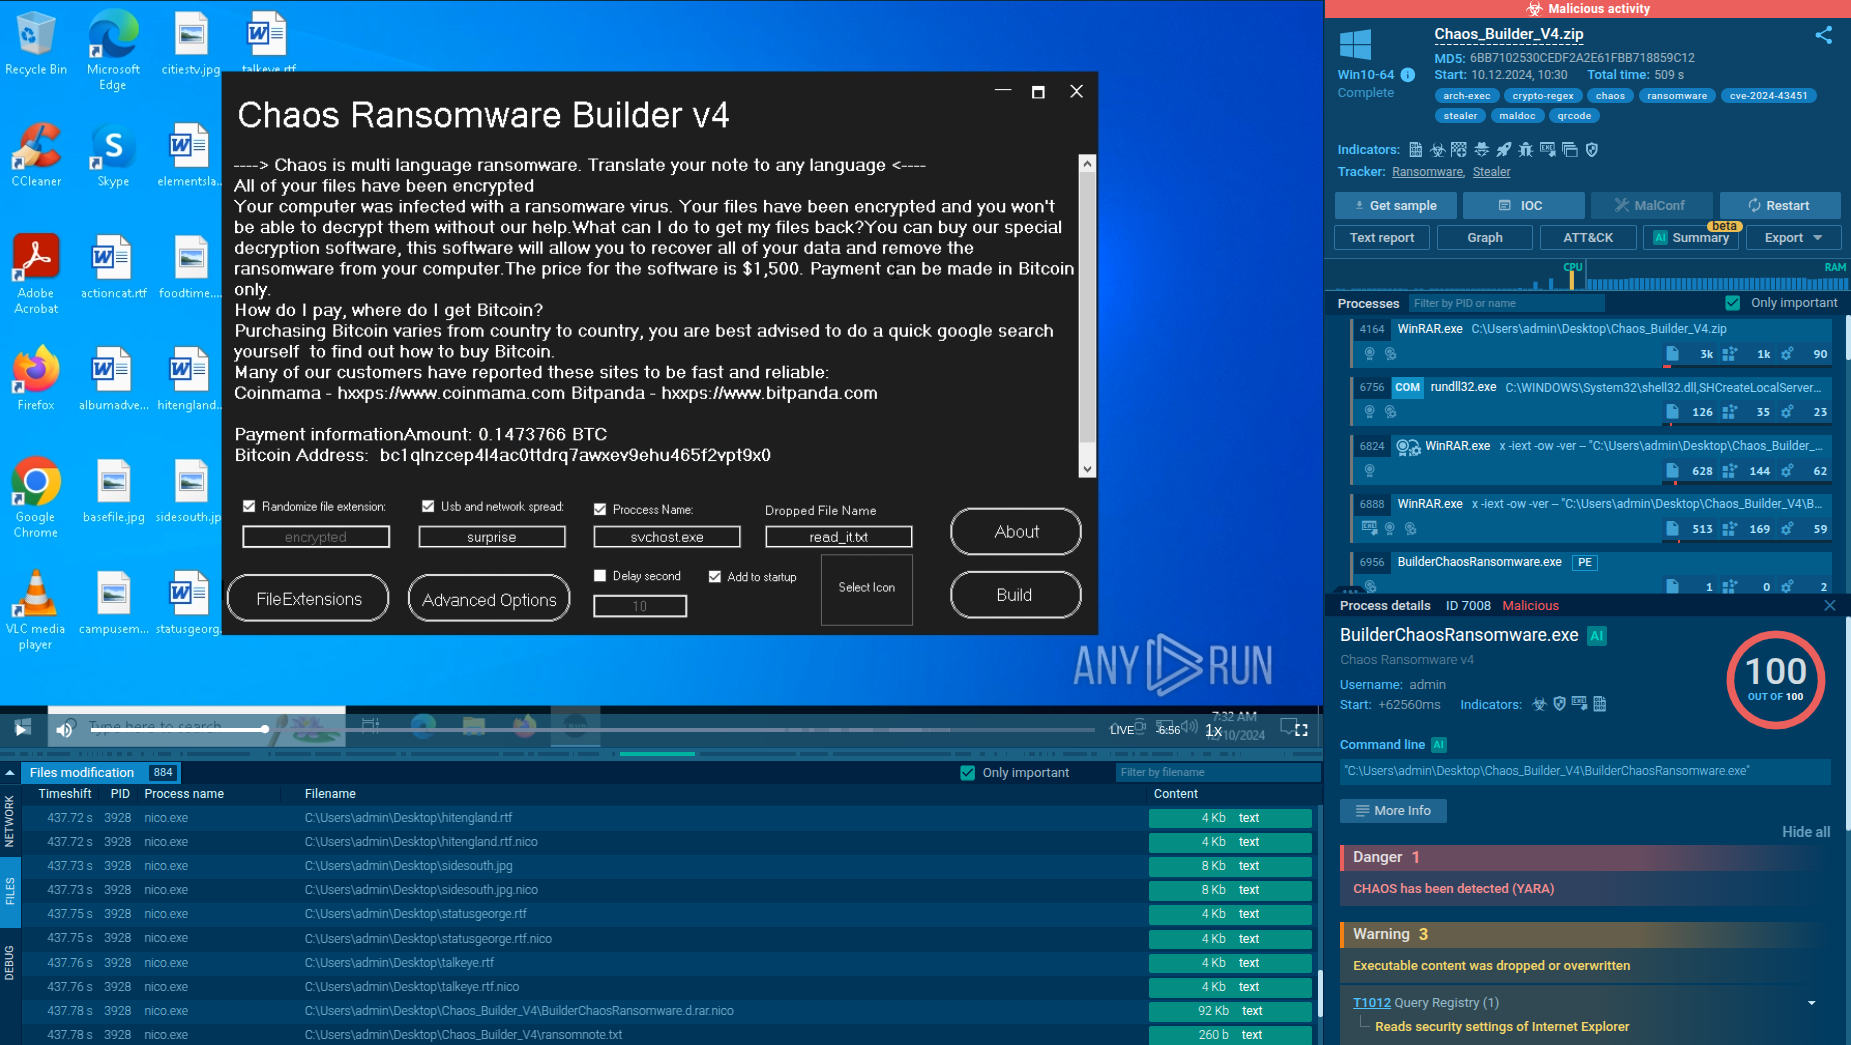1851x1045 pixels.
Task: Open the Export dropdown
Action: [x=1791, y=237]
